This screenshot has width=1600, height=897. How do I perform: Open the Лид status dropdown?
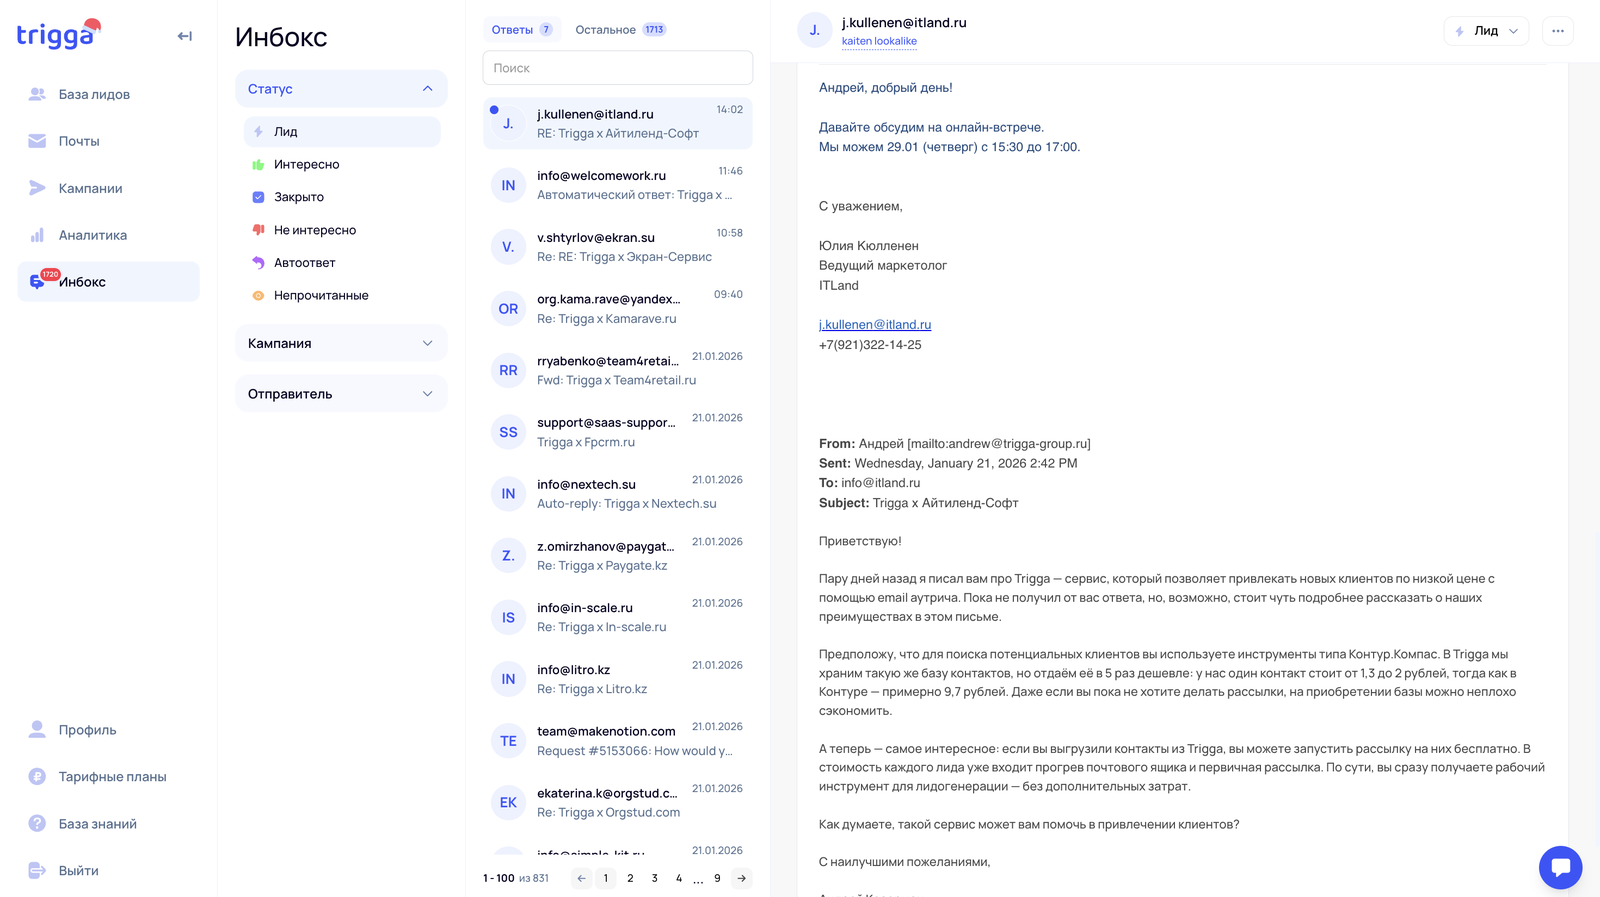[1486, 31]
